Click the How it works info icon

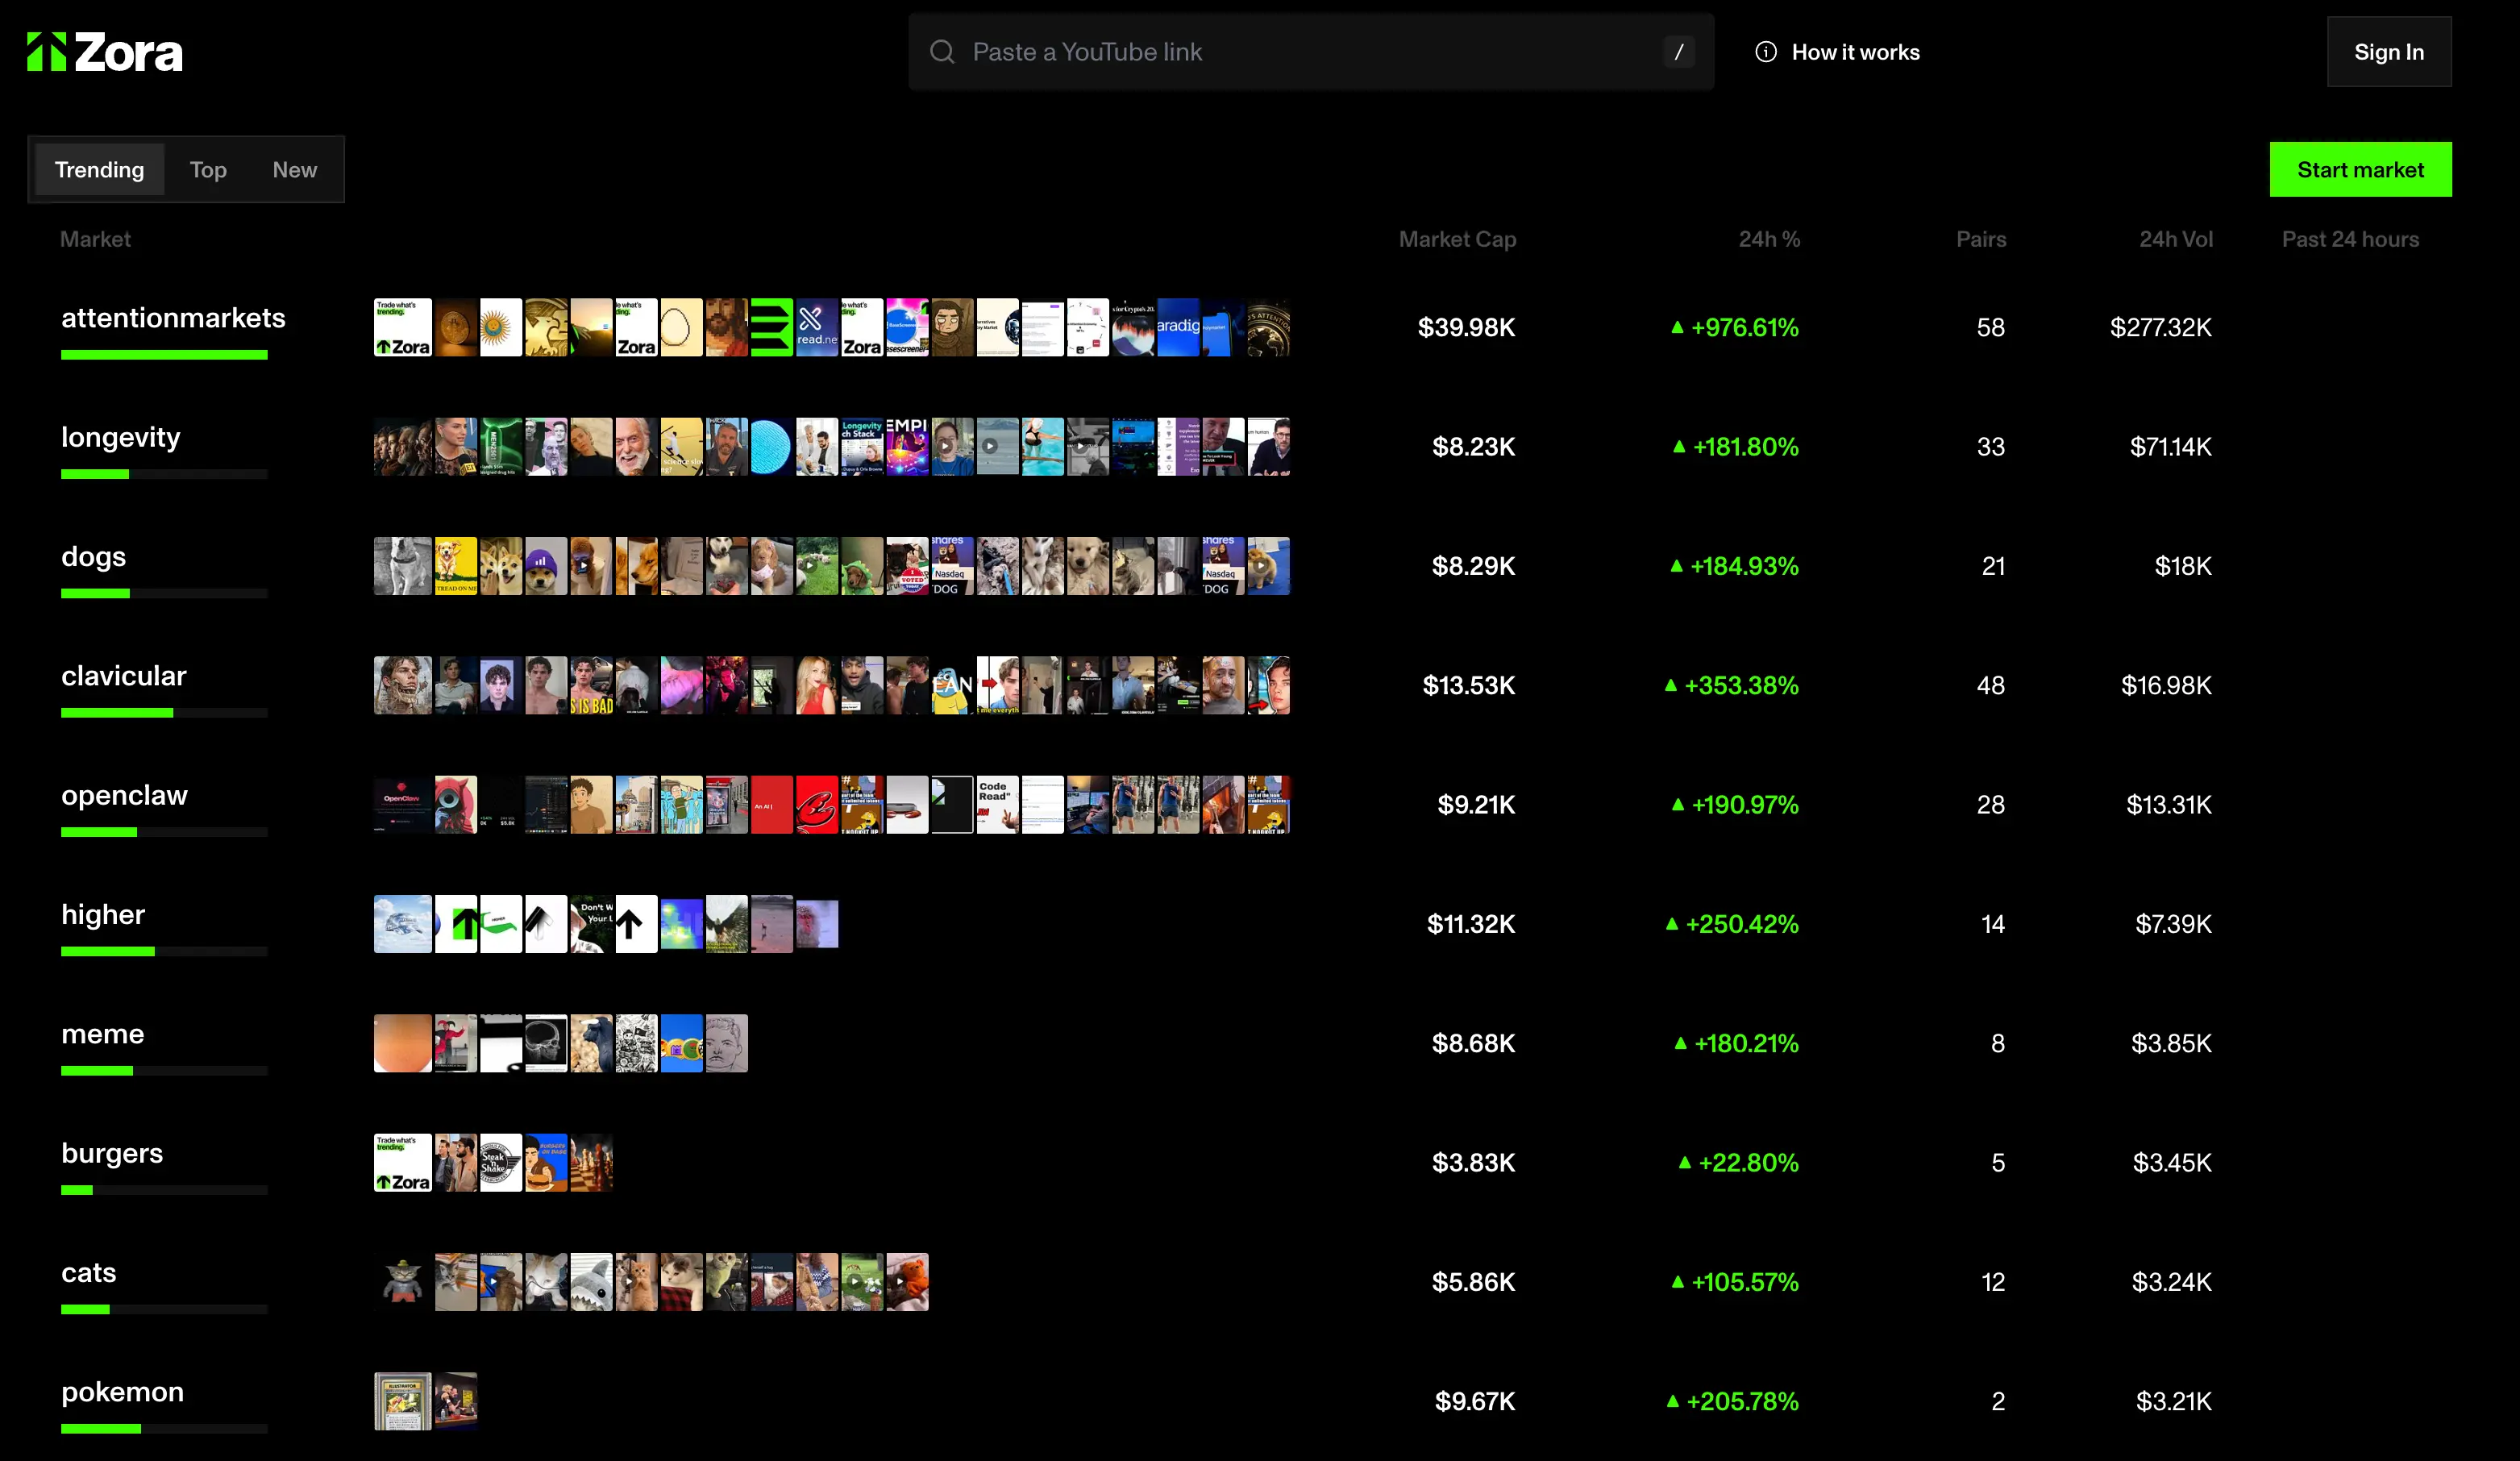(x=1765, y=52)
